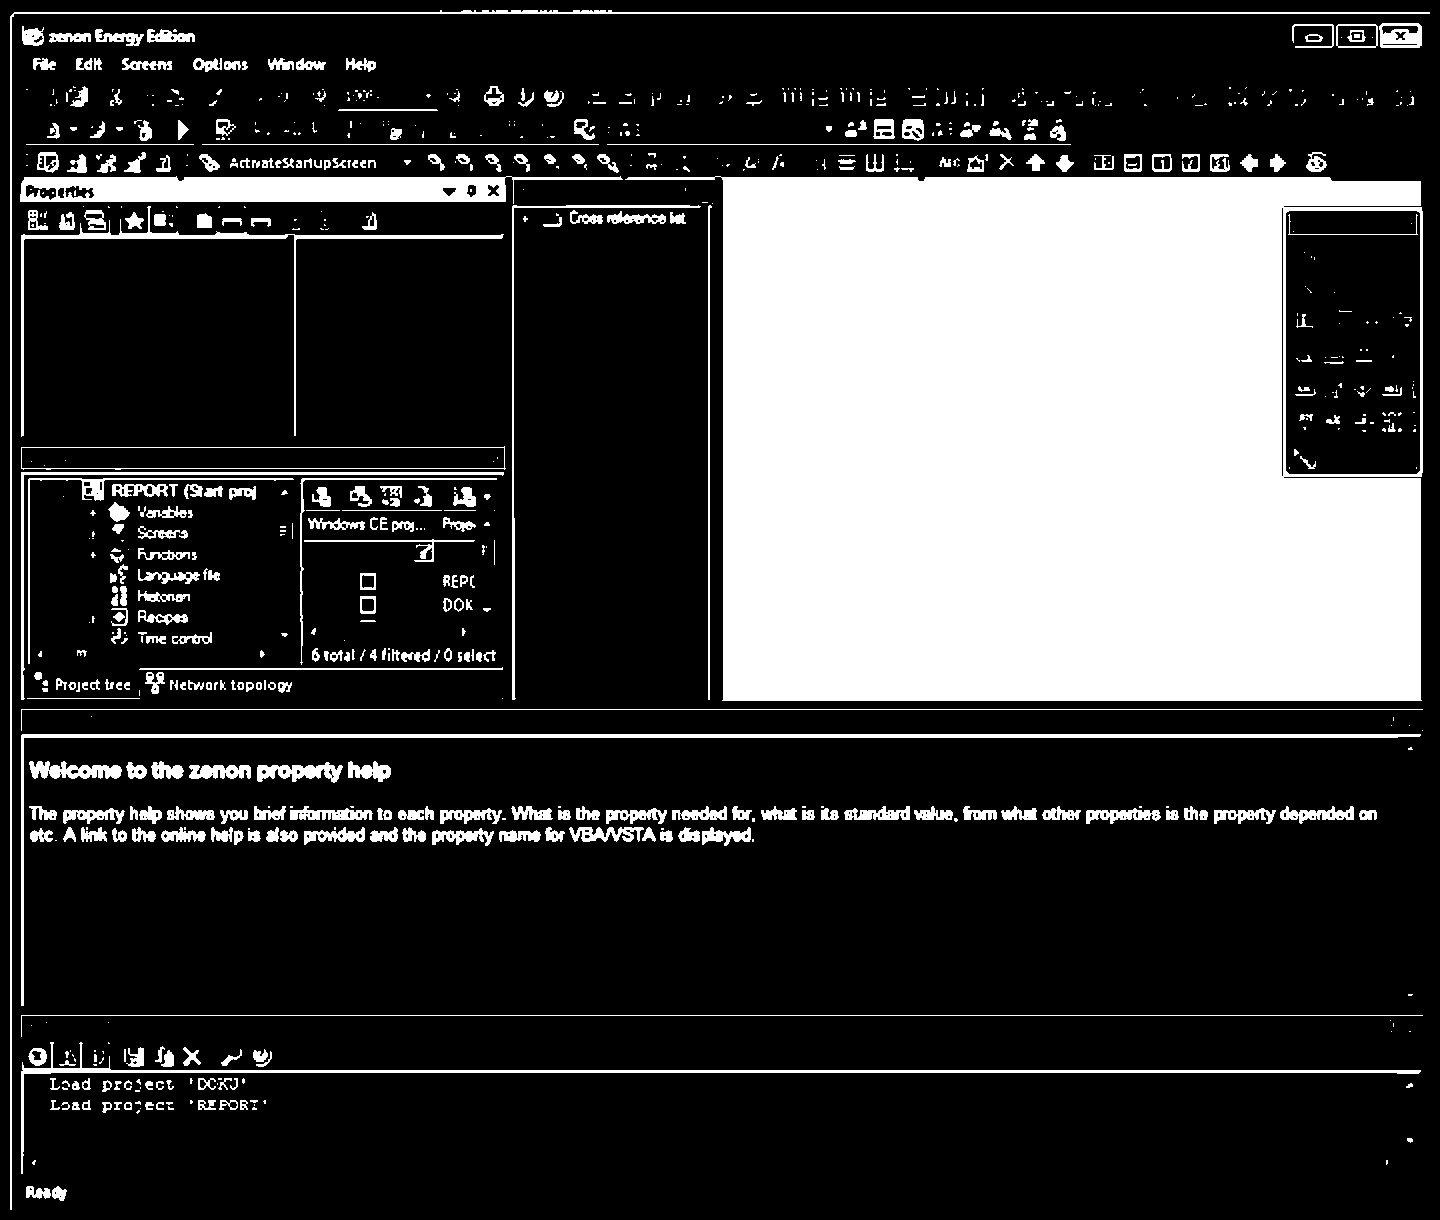Close the Properties panel
This screenshot has height=1220, width=1440.
pyautogui.click(x=493, y=191)
